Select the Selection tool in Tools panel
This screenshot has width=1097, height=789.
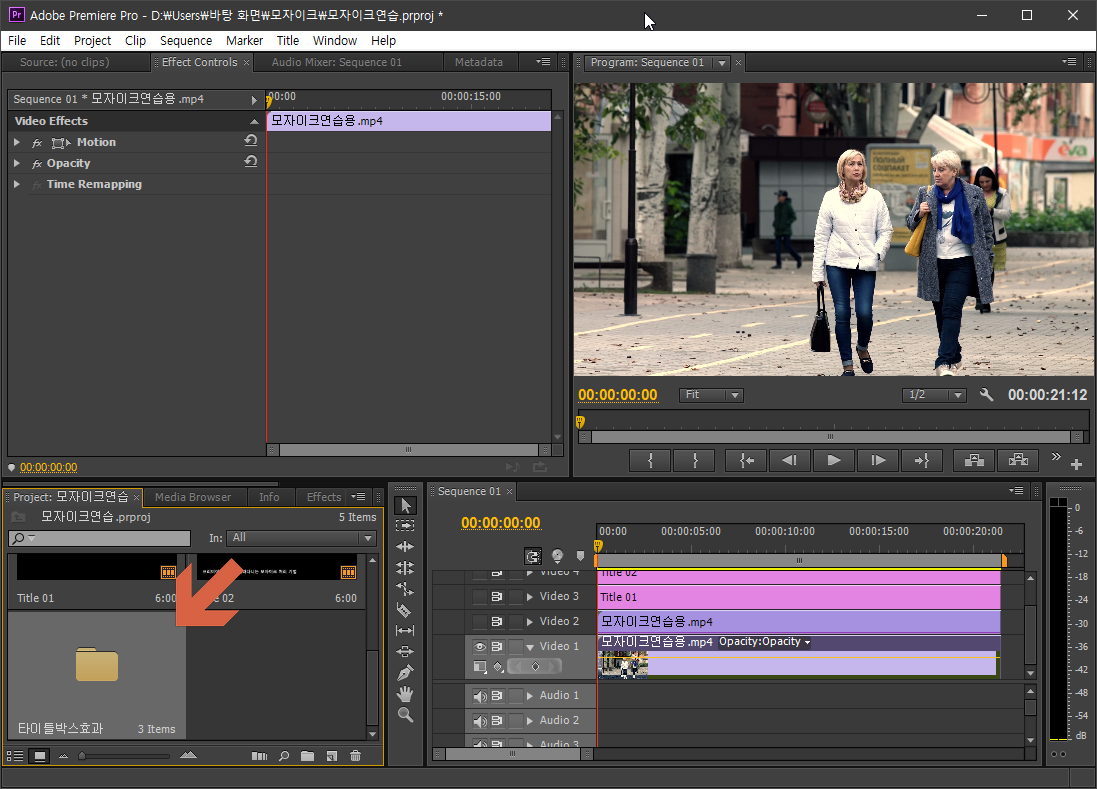pyautogui.click(x=405, y=506)
